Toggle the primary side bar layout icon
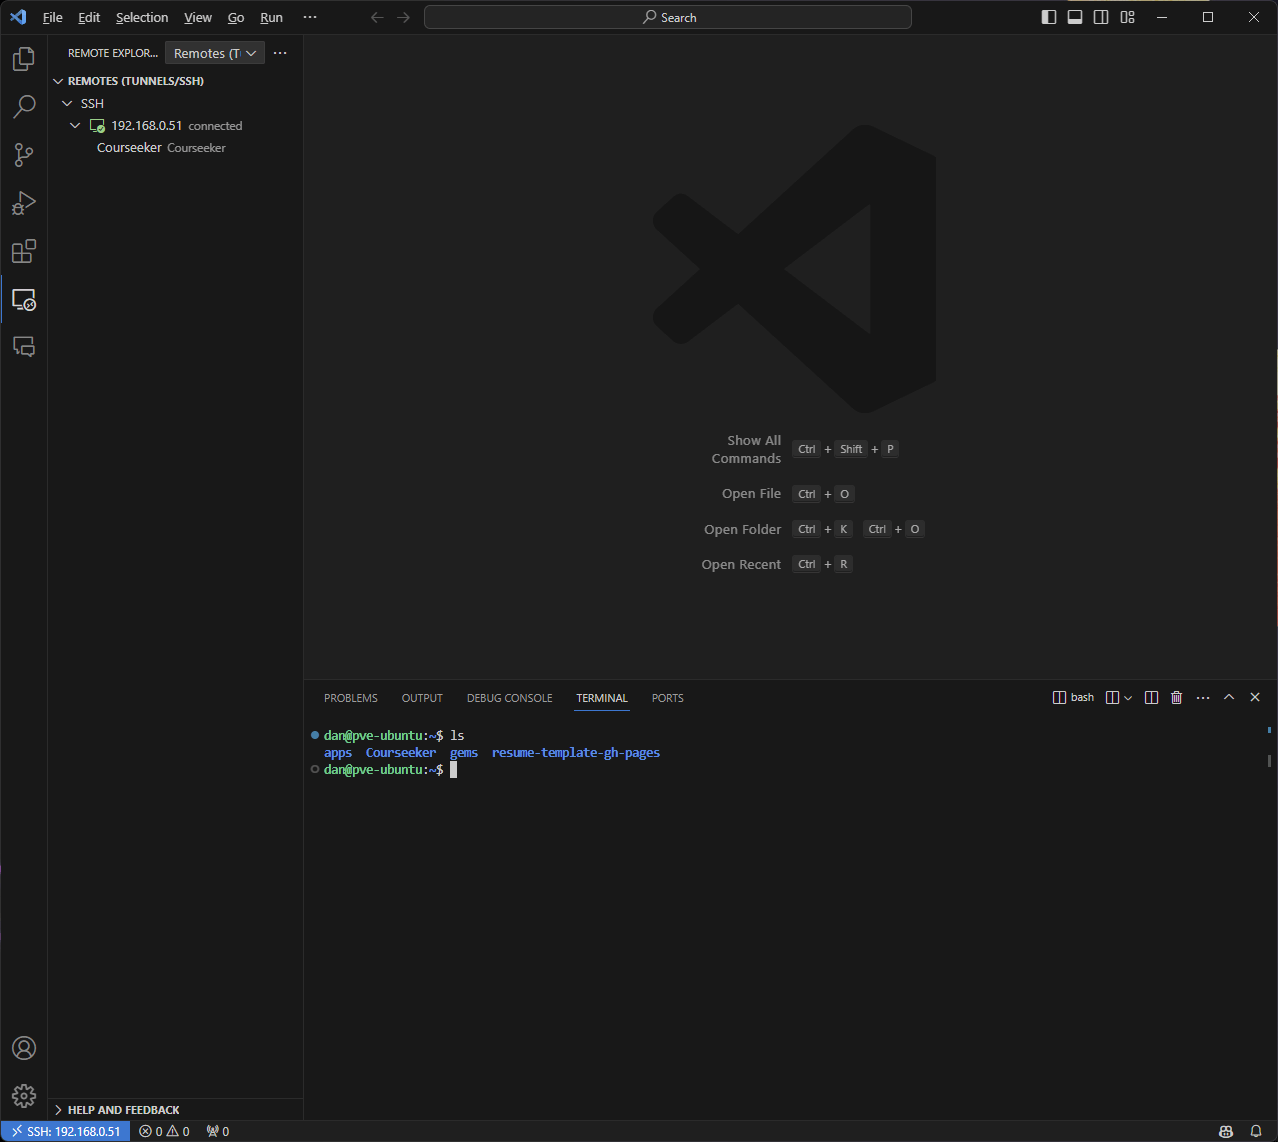The width and height of the screenshot is (1278, 1142). click(1049, 17)
